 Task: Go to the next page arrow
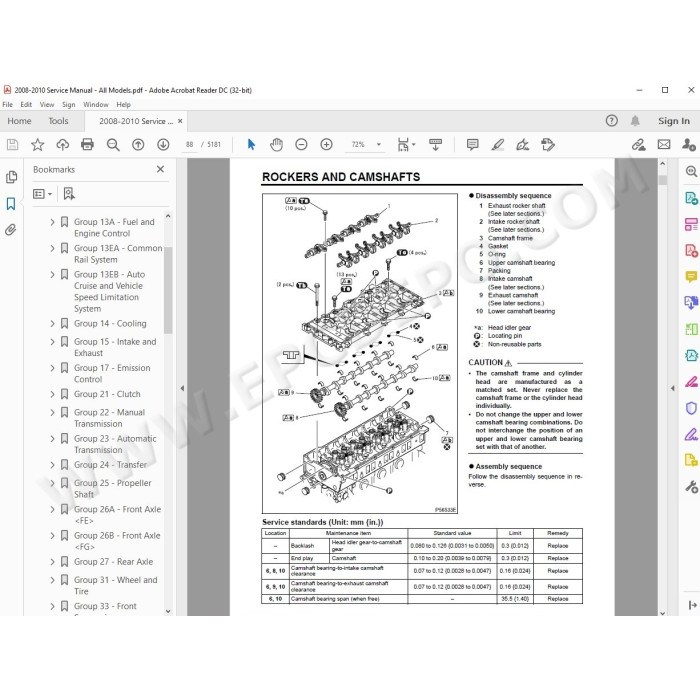[x=163, y=145]
